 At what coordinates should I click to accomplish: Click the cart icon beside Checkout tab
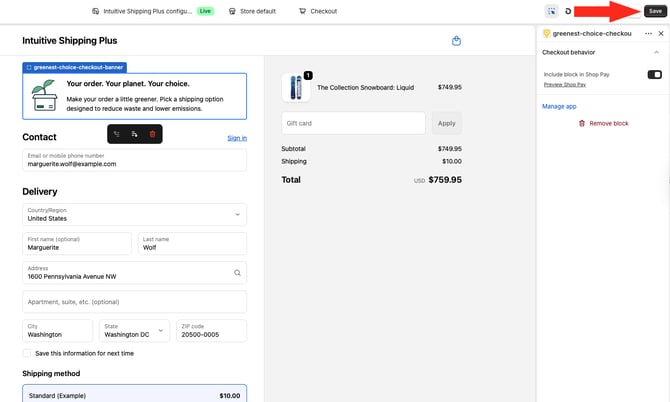(x=303, y=12)
